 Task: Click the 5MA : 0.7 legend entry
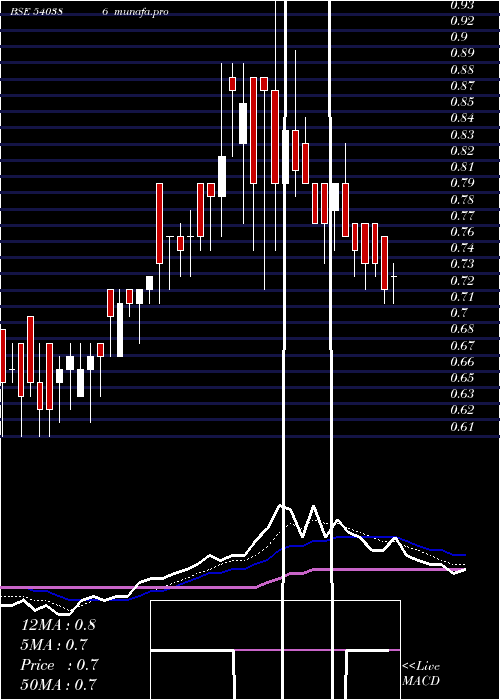(54, 645)
